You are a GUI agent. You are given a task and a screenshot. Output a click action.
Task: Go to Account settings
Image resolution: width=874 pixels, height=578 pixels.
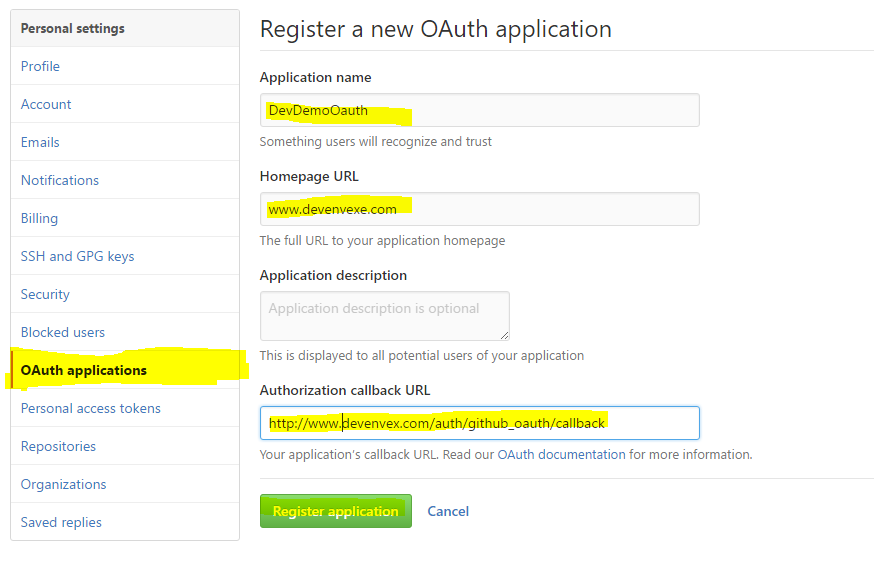(x=46, y=104)
